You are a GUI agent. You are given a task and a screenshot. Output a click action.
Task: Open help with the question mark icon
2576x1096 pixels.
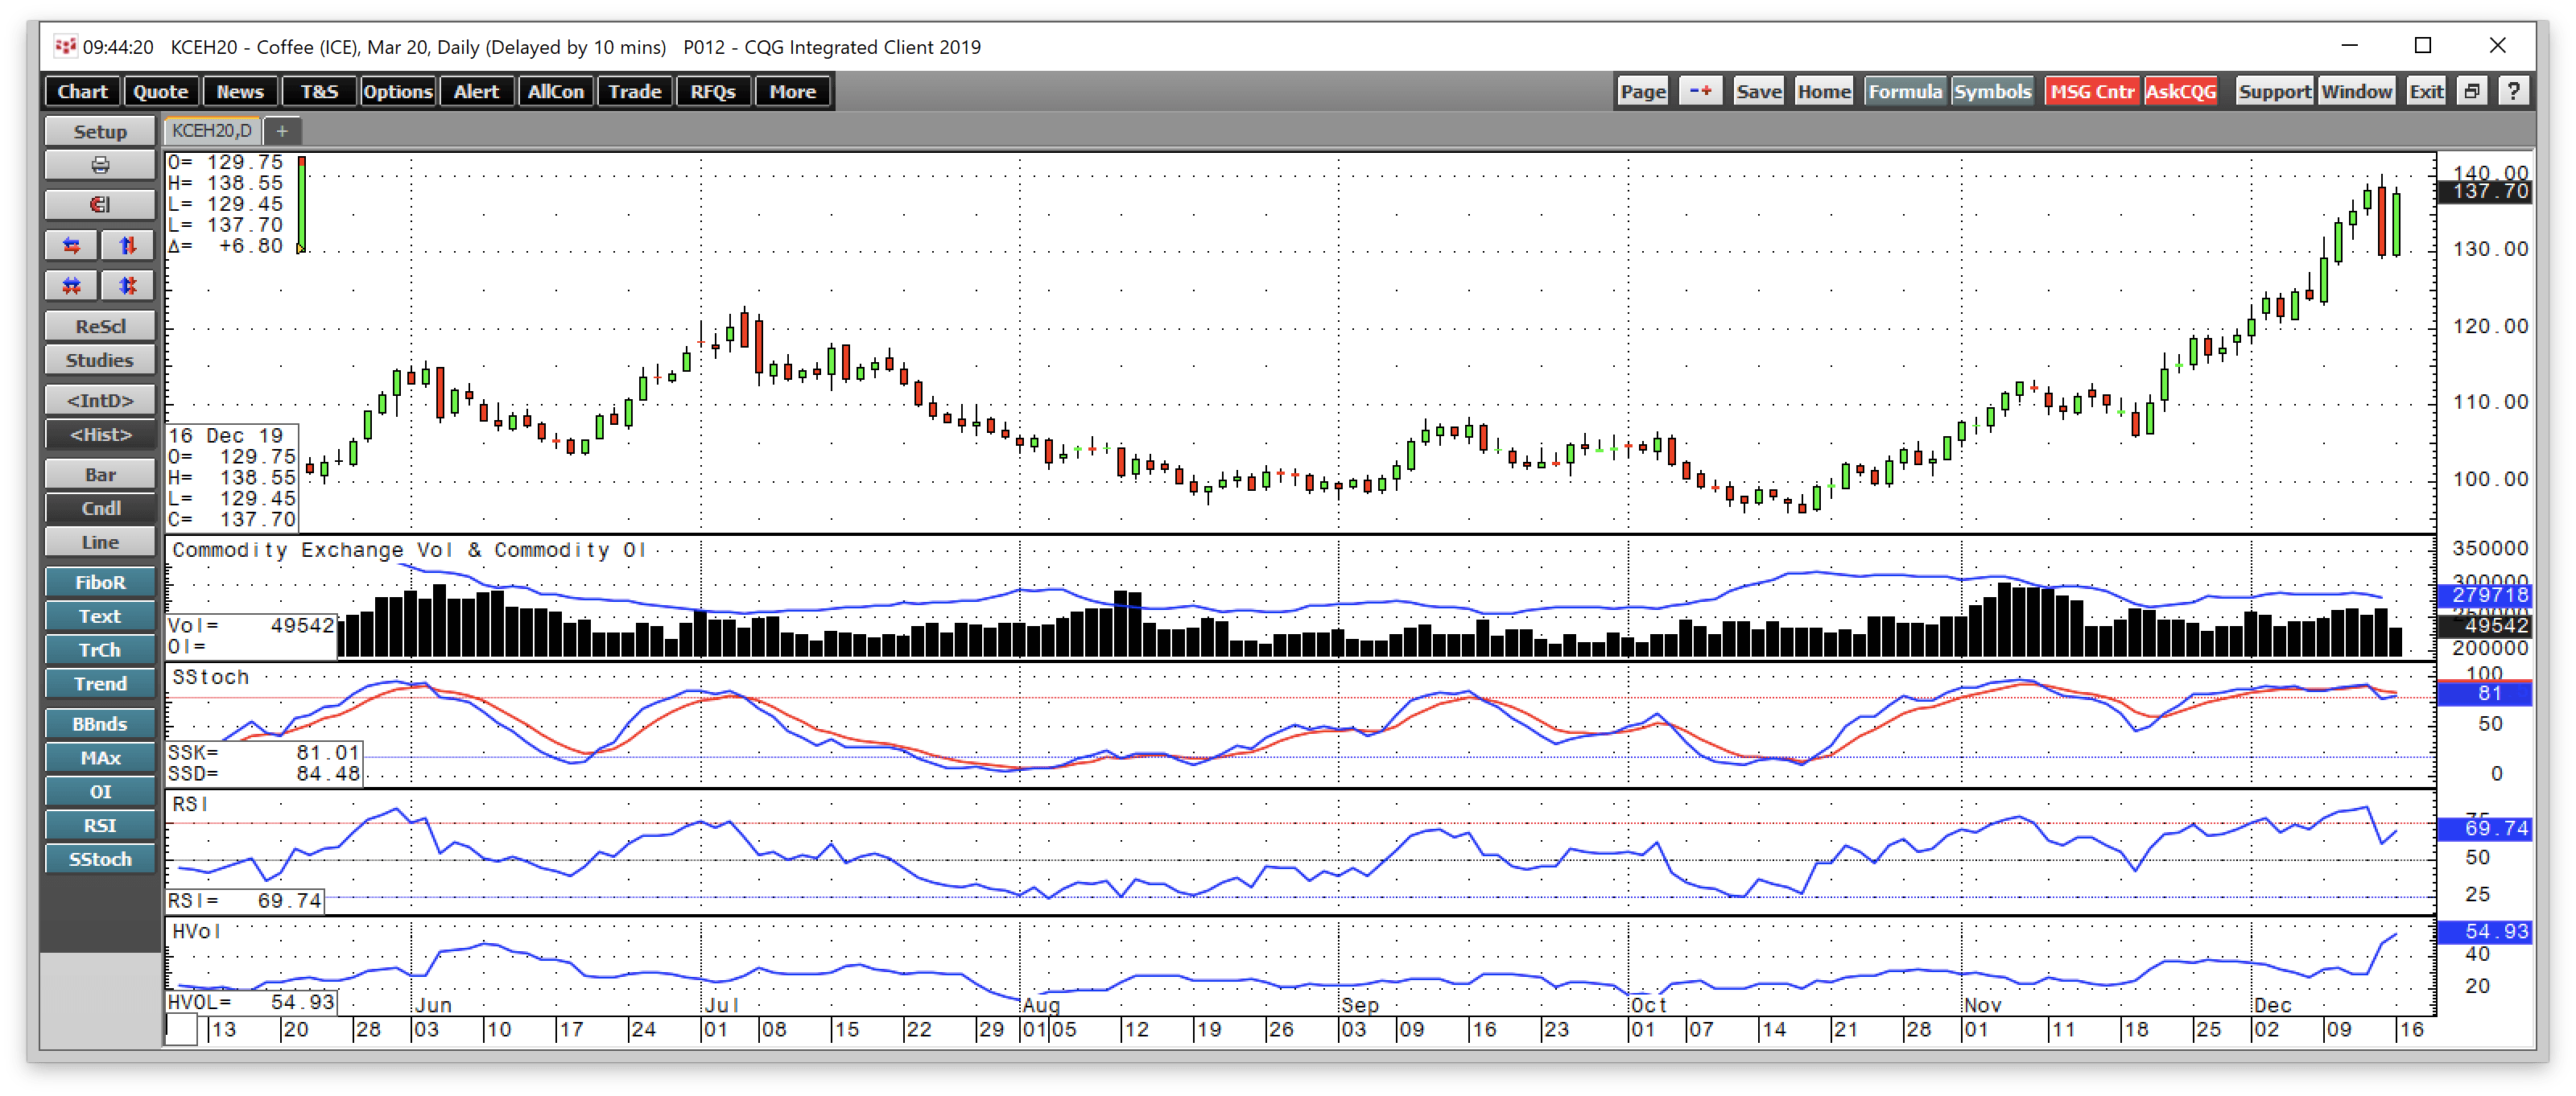(x=2513, y=91)
